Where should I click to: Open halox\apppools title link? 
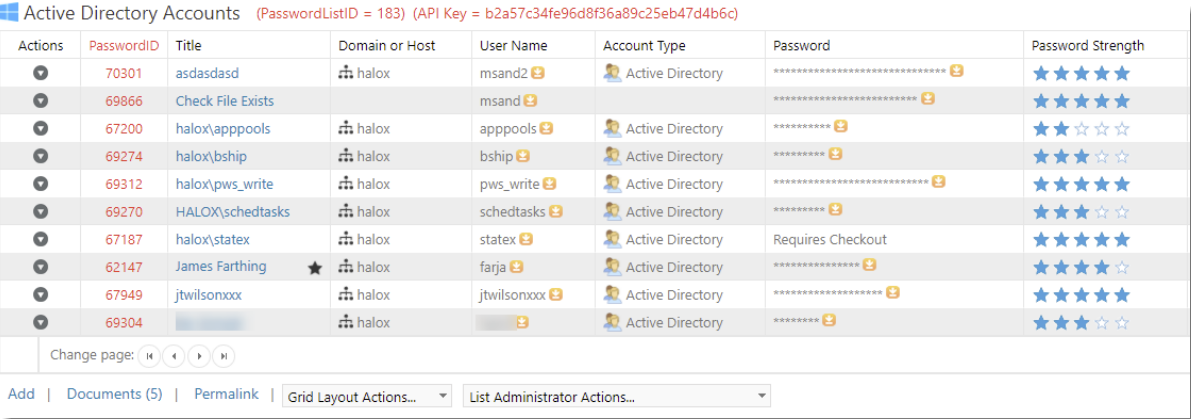[x=223, y=129]
